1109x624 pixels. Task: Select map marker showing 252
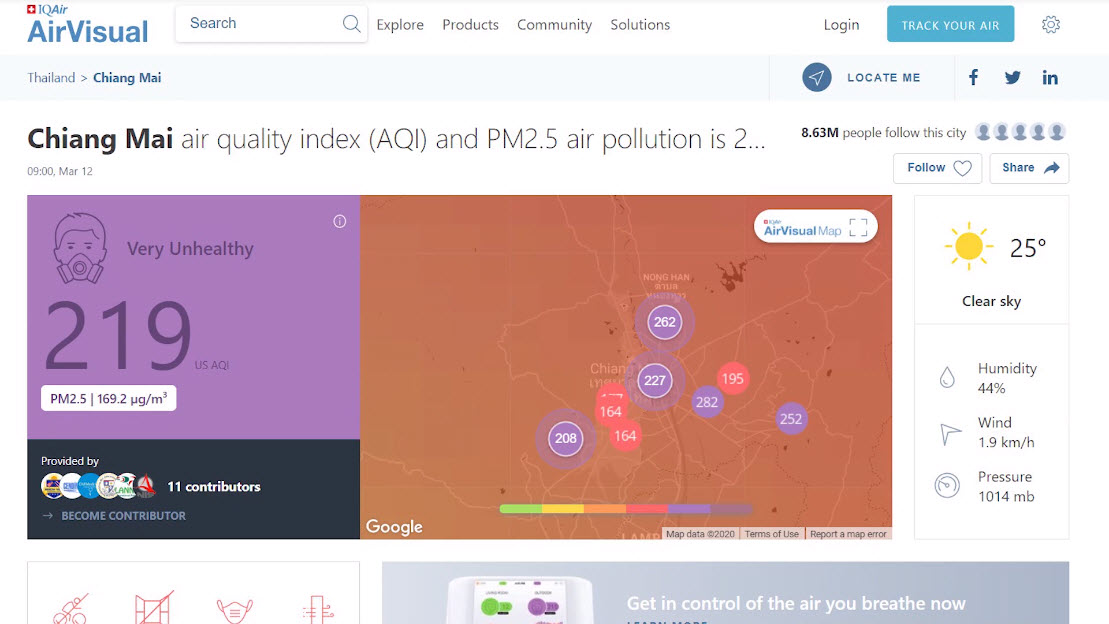[791, 419]
